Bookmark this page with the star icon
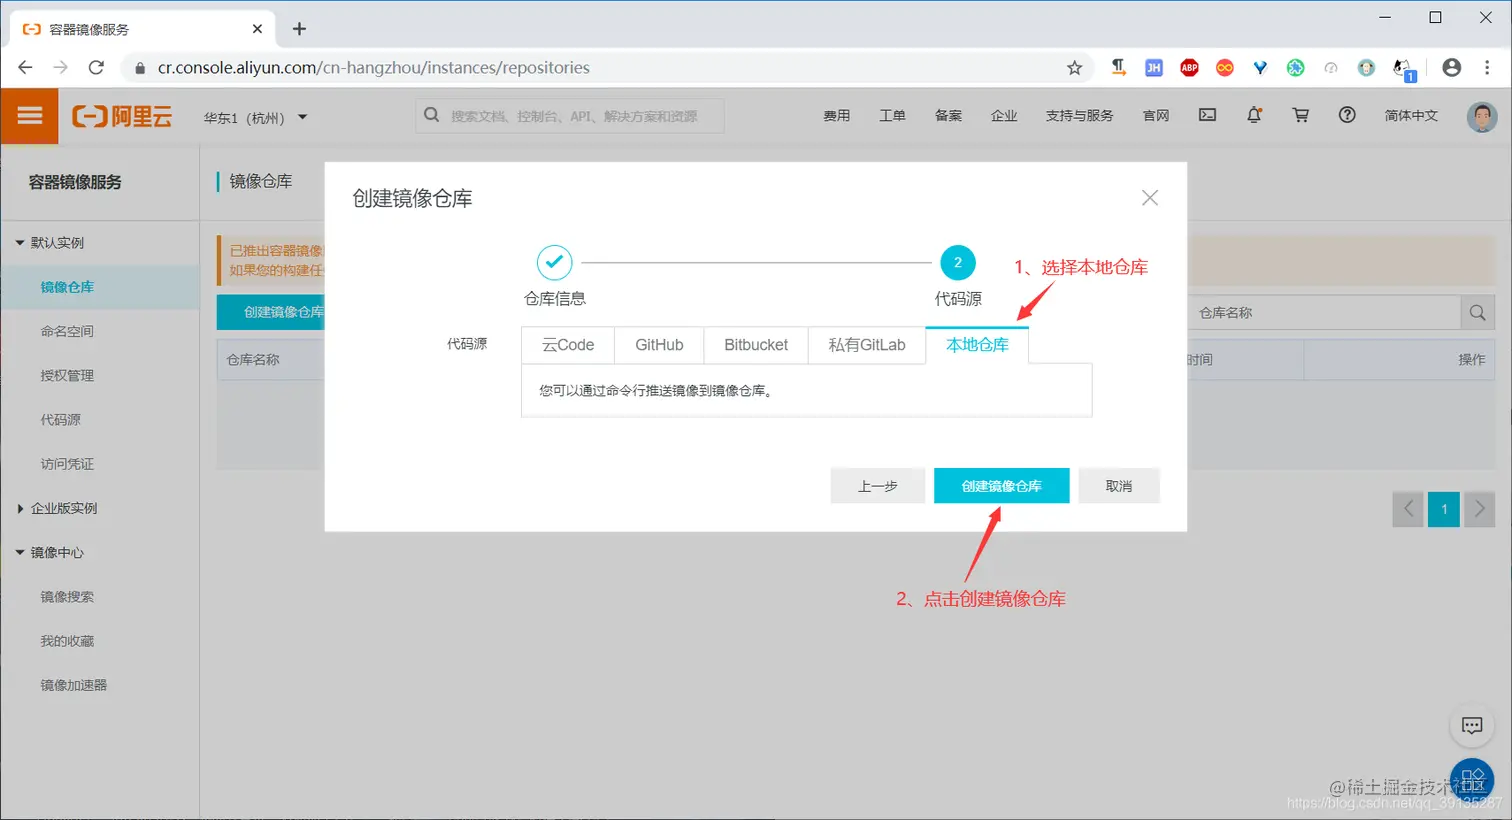The width and height of the screenshot is (1512, 820). click(1074, 68)
